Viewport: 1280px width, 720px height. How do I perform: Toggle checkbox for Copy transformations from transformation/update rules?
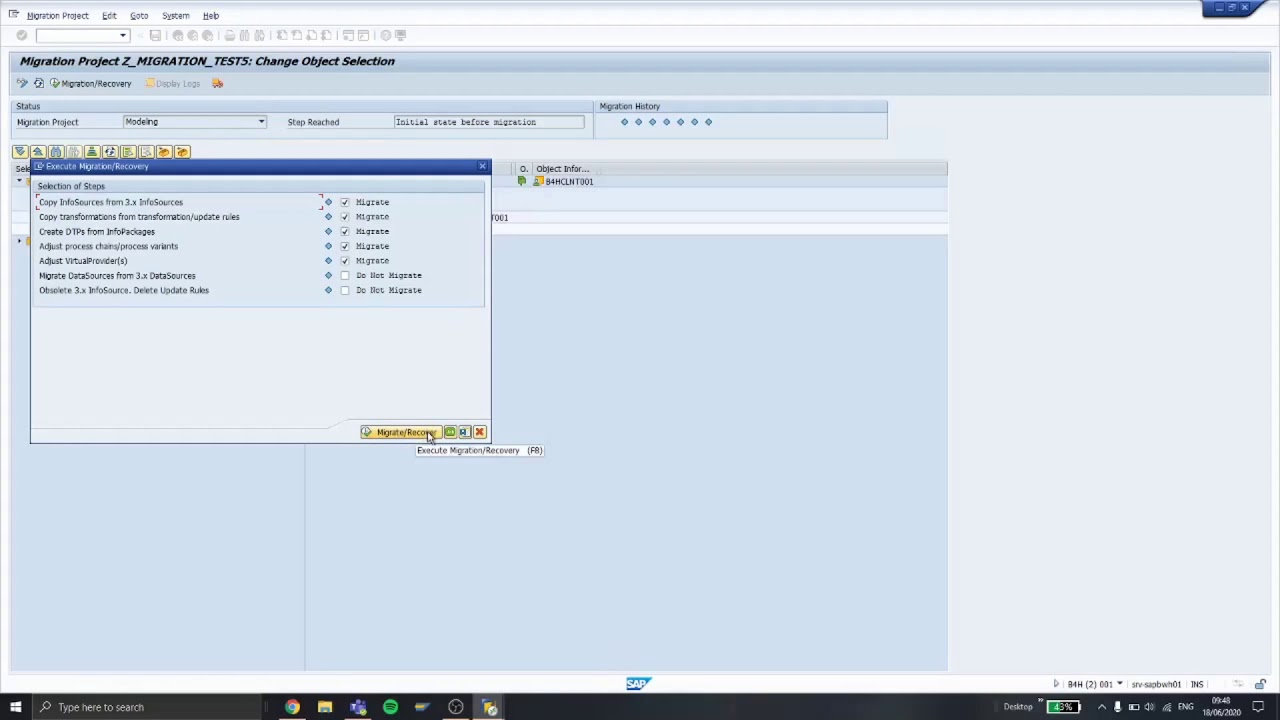click(x=345, y=217)
